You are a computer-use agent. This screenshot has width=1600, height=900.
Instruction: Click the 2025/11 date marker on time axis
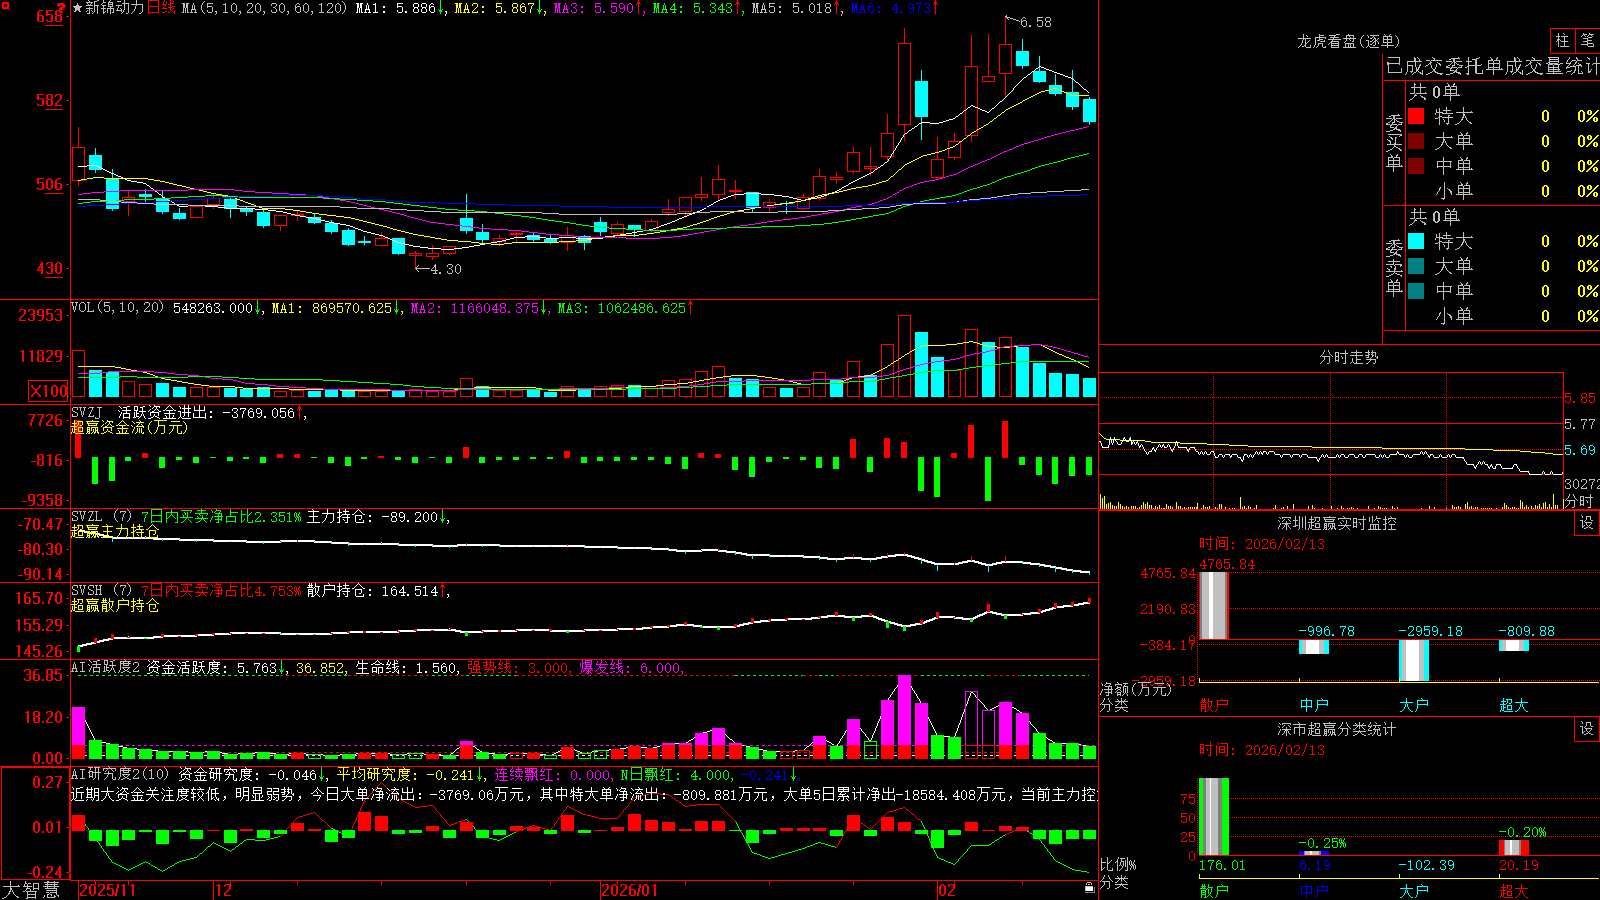point(107,890)
